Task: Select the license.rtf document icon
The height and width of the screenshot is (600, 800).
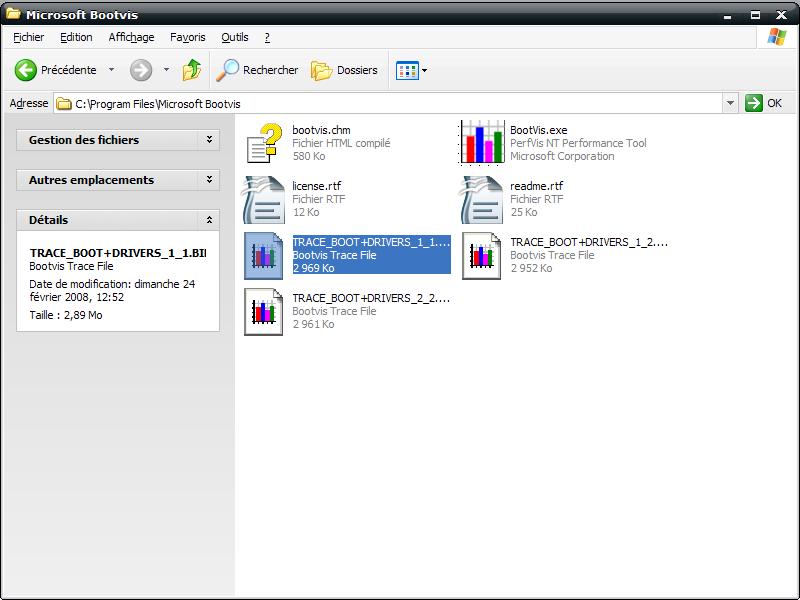Action: (264, 199)
